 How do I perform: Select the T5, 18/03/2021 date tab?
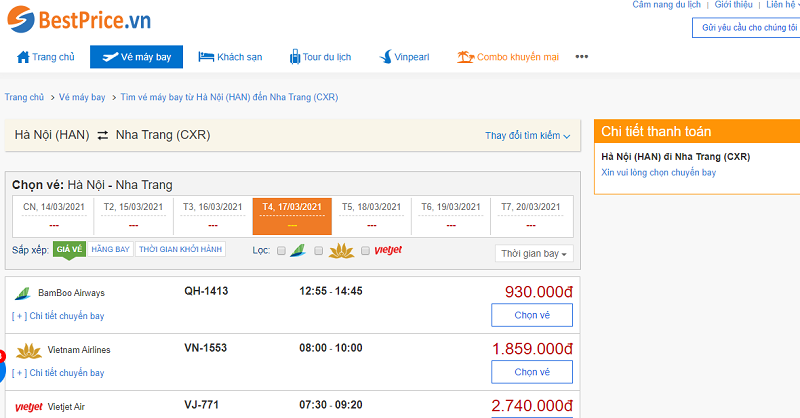[371, 216]
